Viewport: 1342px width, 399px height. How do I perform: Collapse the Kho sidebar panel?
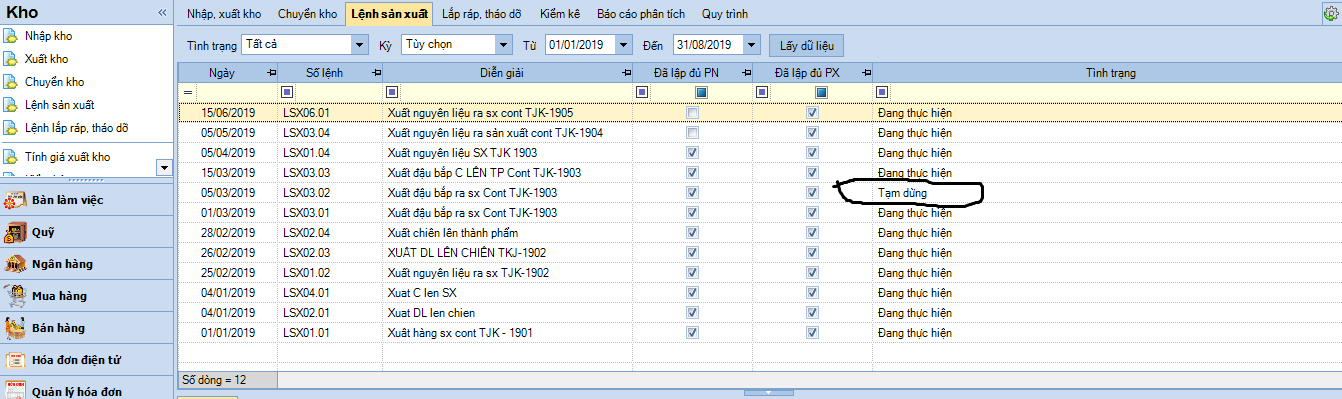(162, 12)
